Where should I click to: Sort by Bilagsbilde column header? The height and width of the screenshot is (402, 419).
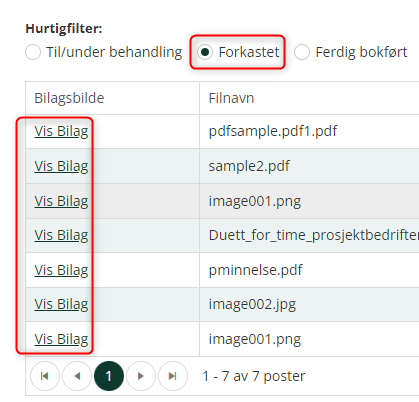click(x=69, y=98)
